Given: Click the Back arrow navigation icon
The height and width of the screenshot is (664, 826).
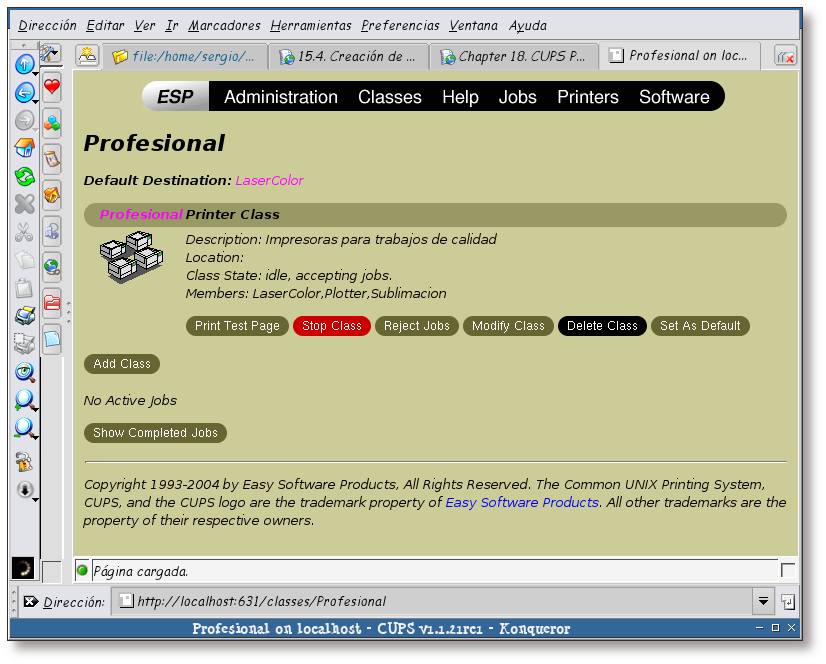Looking at the screenshot, I should click(x=25, y=93).
